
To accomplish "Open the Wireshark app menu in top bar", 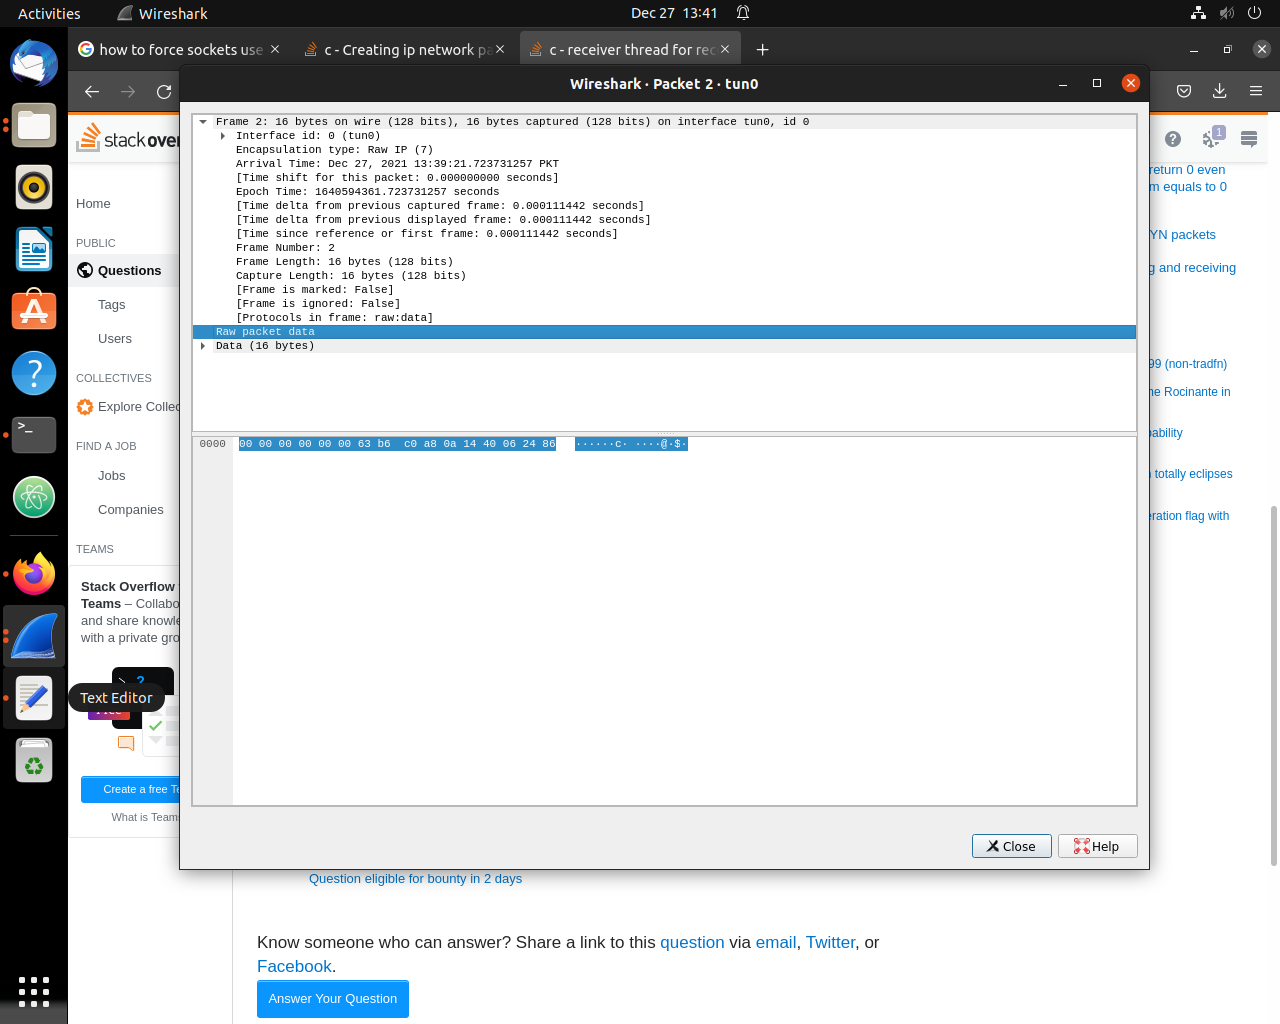I will pyautogui.click(x=162, y=13).
